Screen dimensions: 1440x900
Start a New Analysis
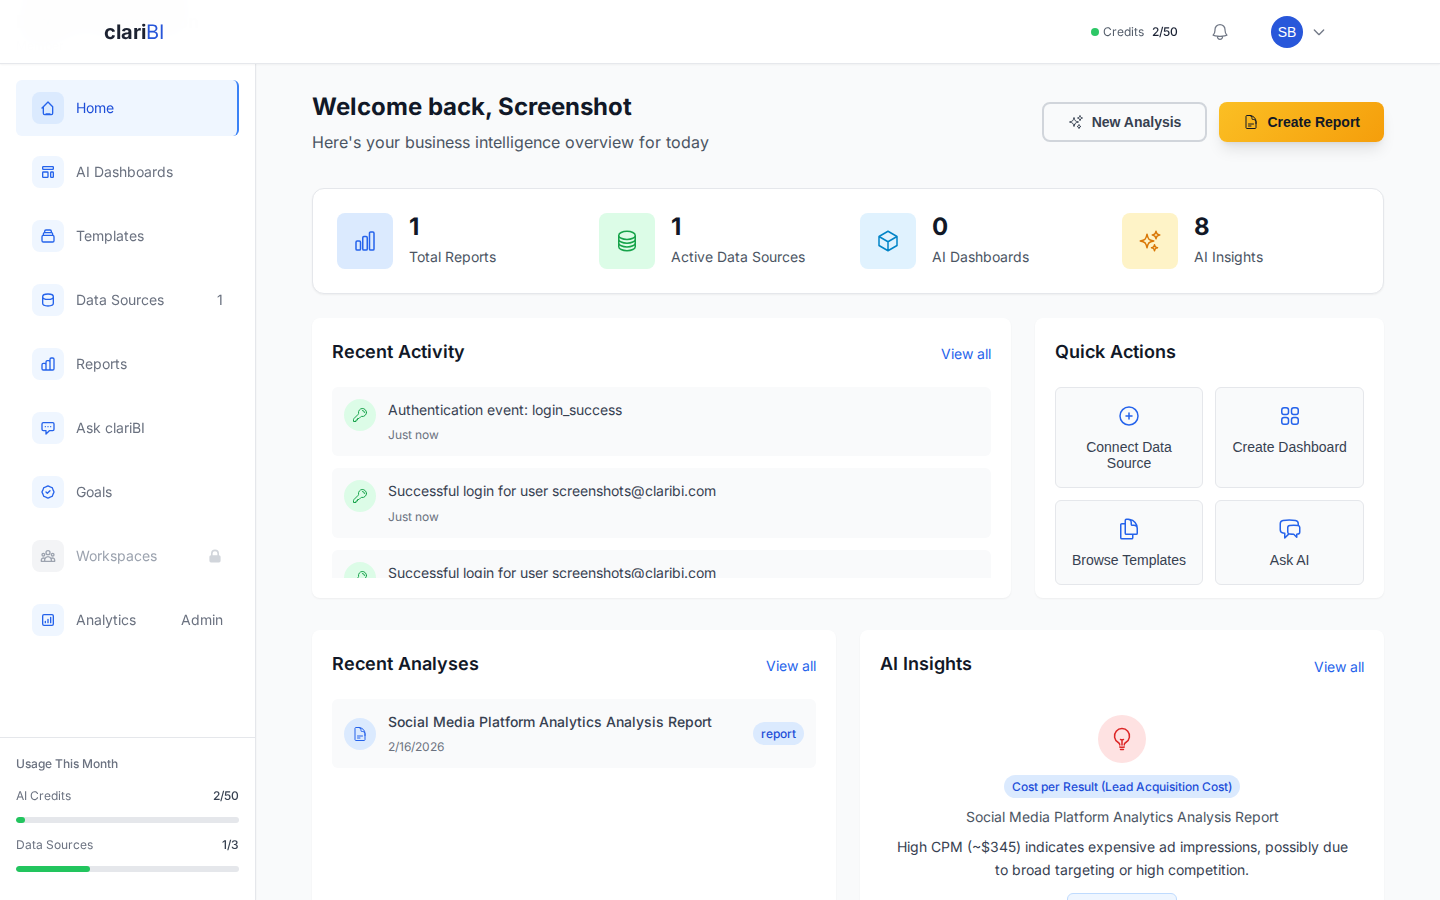[x=1124, y=121]
